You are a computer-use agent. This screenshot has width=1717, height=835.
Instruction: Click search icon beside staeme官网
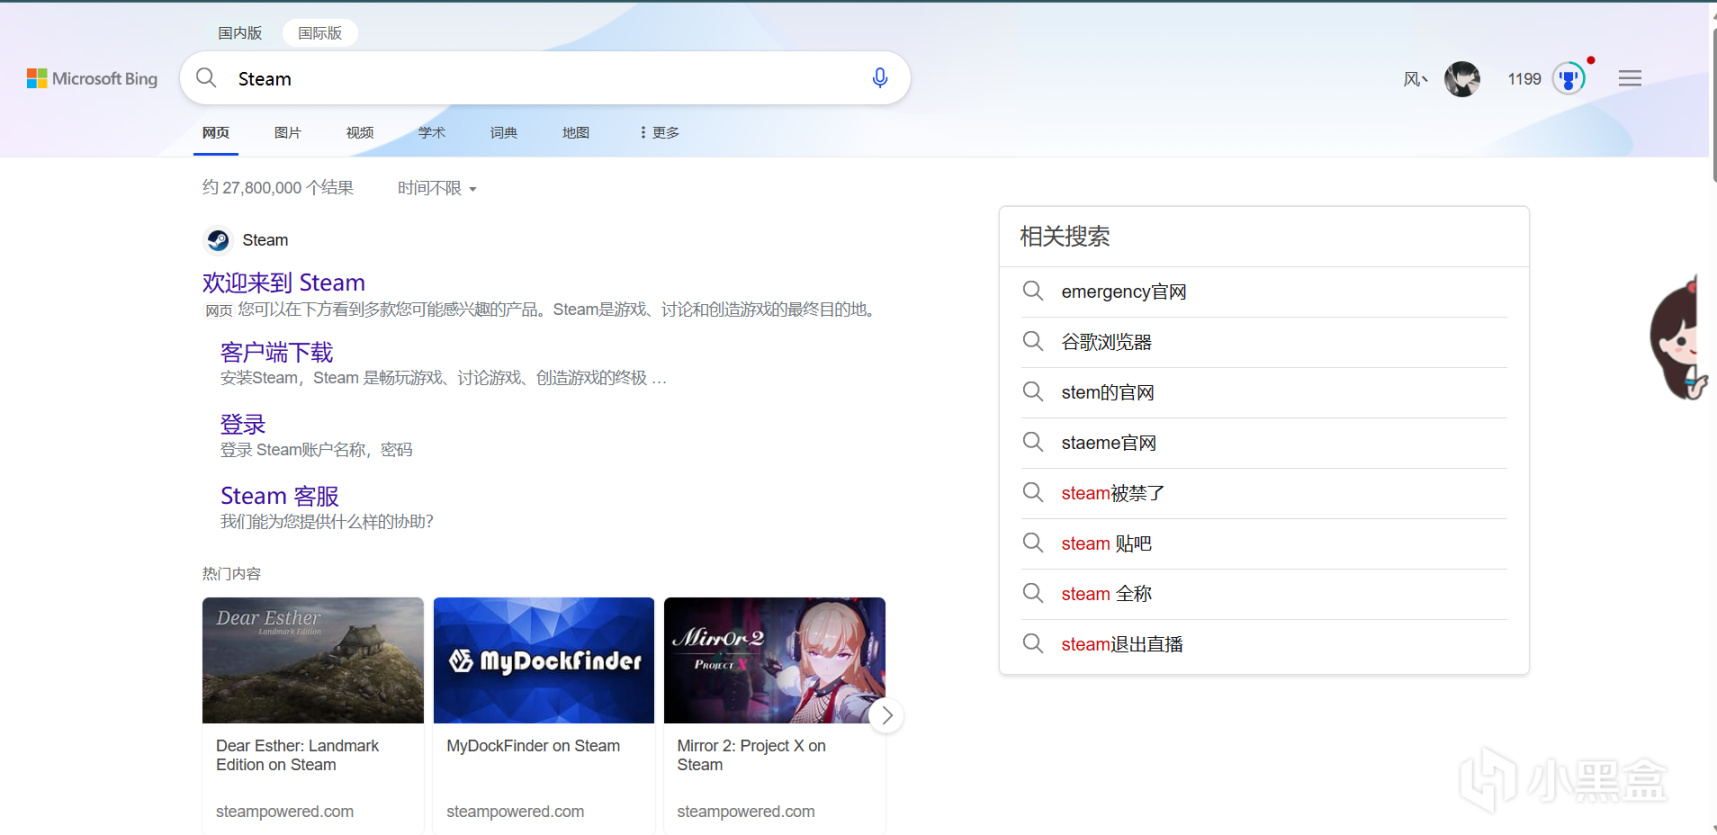point(1033,442)
